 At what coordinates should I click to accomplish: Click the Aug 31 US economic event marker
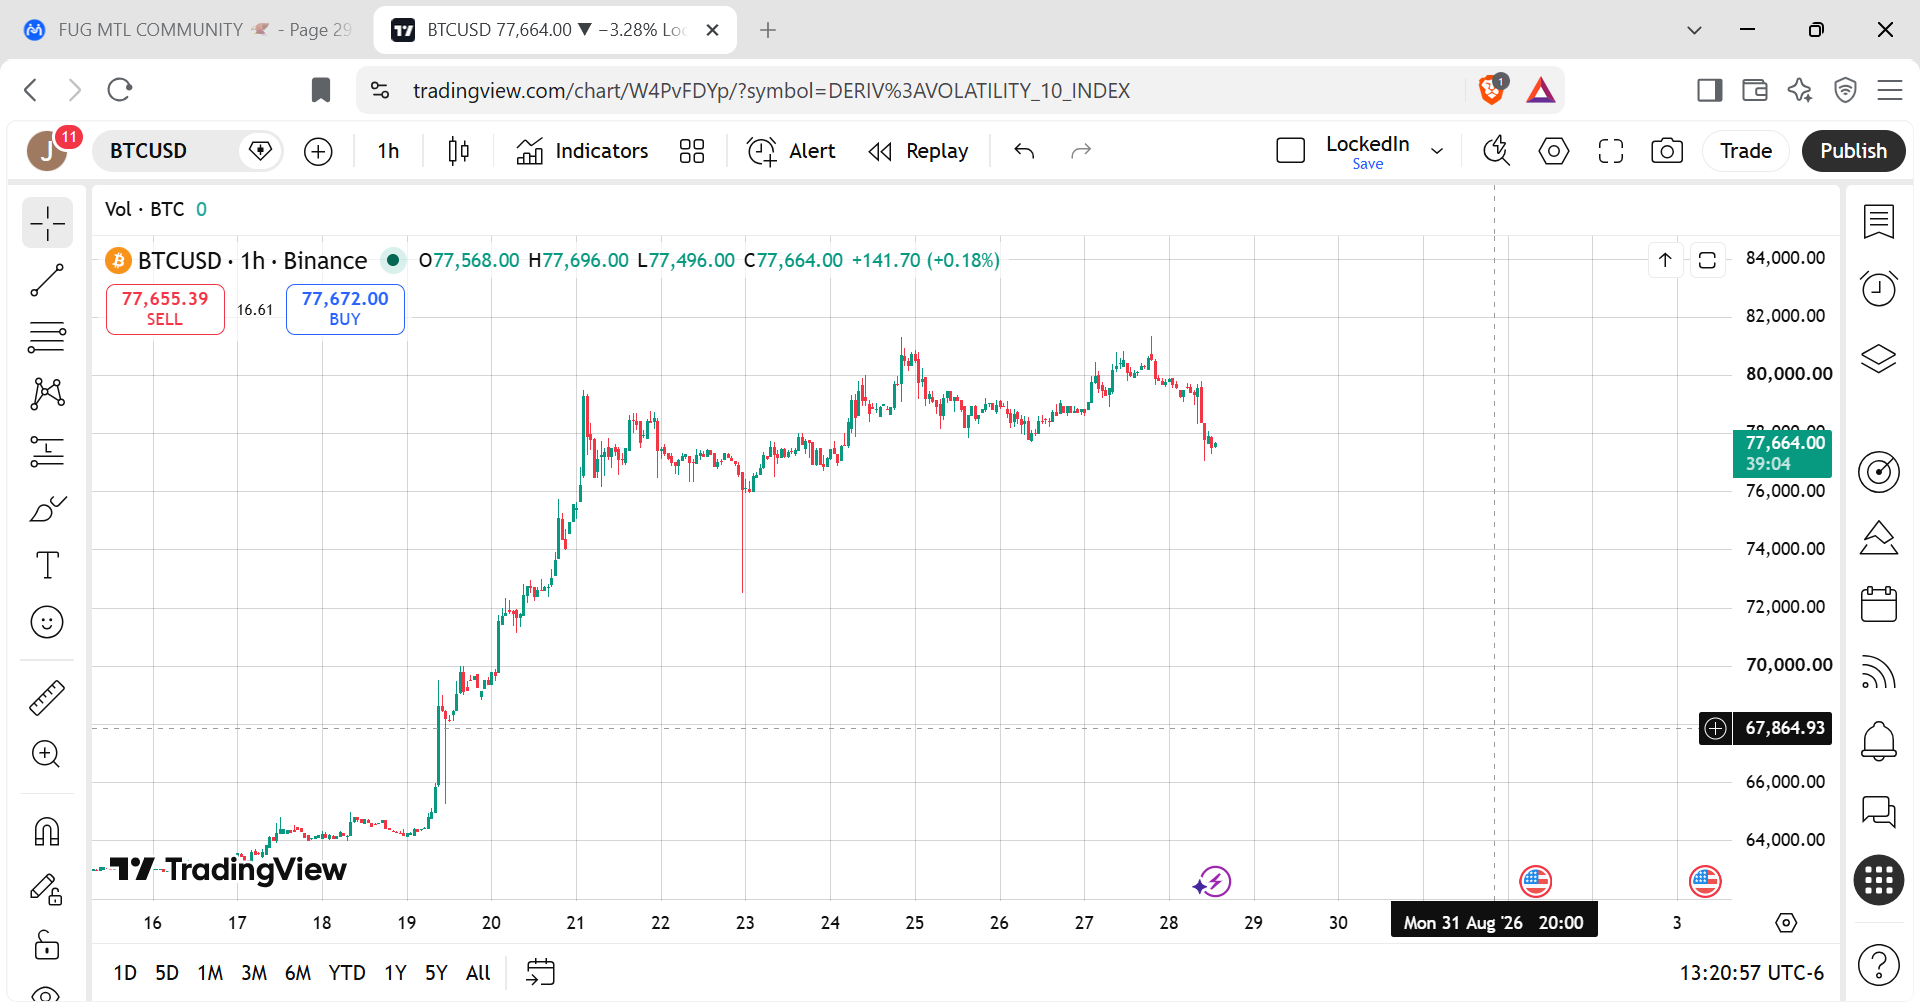1535,882
